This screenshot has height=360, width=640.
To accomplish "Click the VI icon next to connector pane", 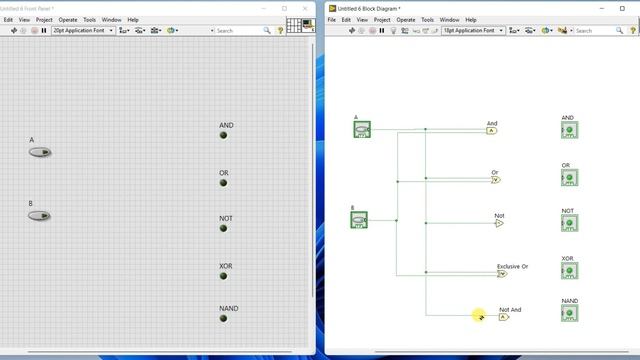I will click(x=308, y=25).
